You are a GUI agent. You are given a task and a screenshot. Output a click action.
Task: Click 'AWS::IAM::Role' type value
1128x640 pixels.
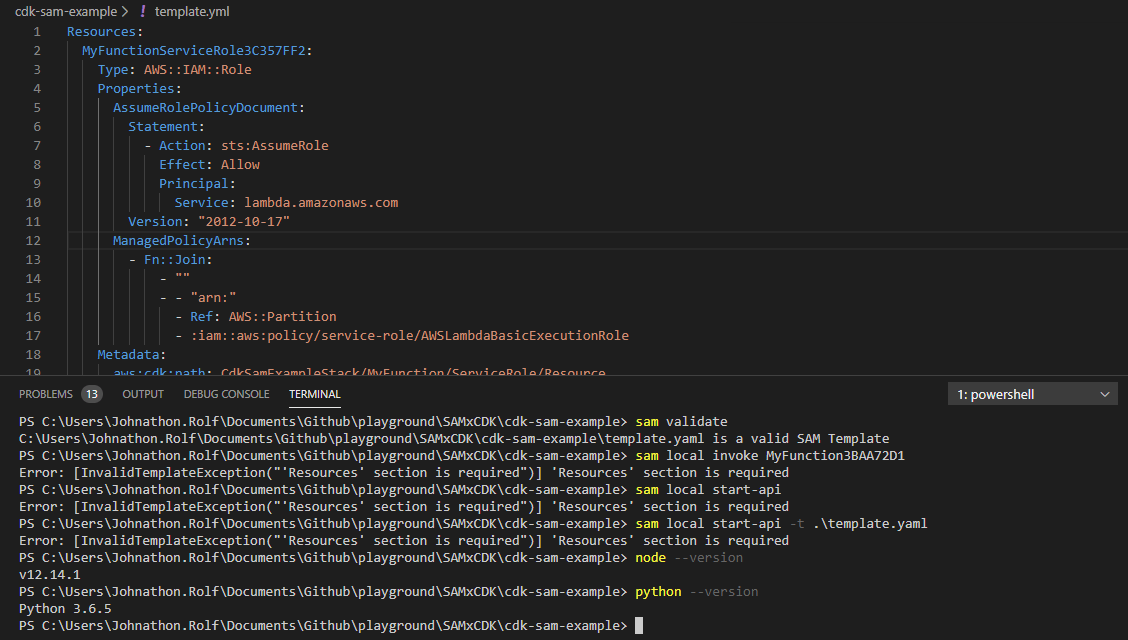tap(198, 70)
